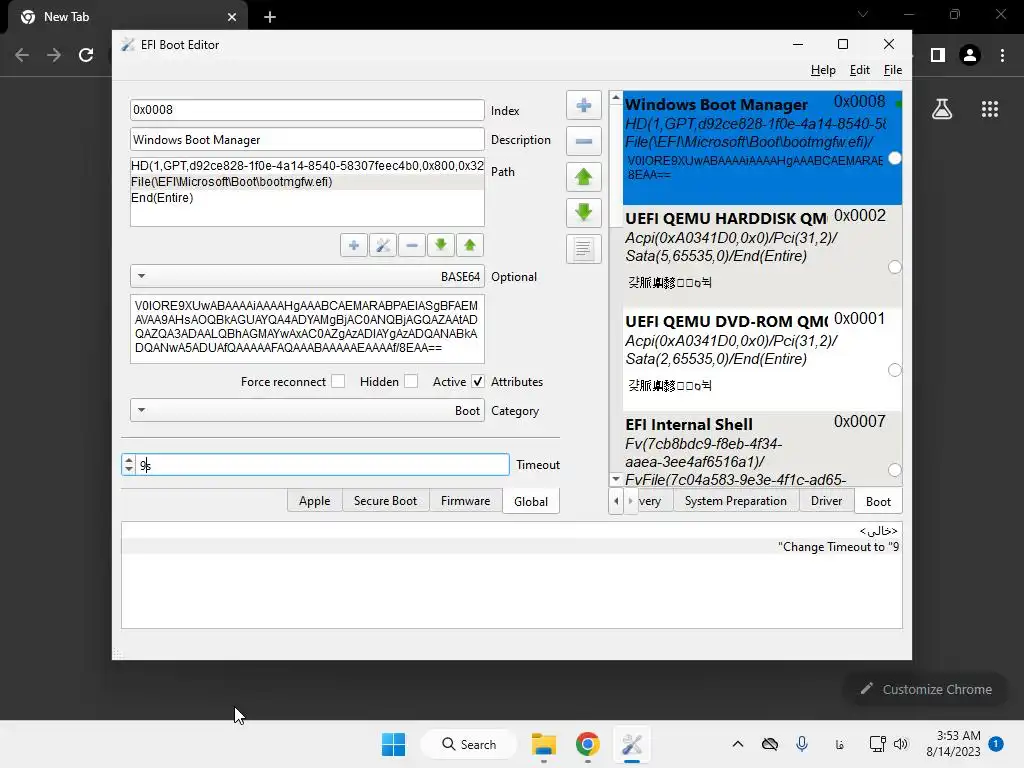Uncheck the Active checkbox
1024x768 pixels.
point(478,381)
